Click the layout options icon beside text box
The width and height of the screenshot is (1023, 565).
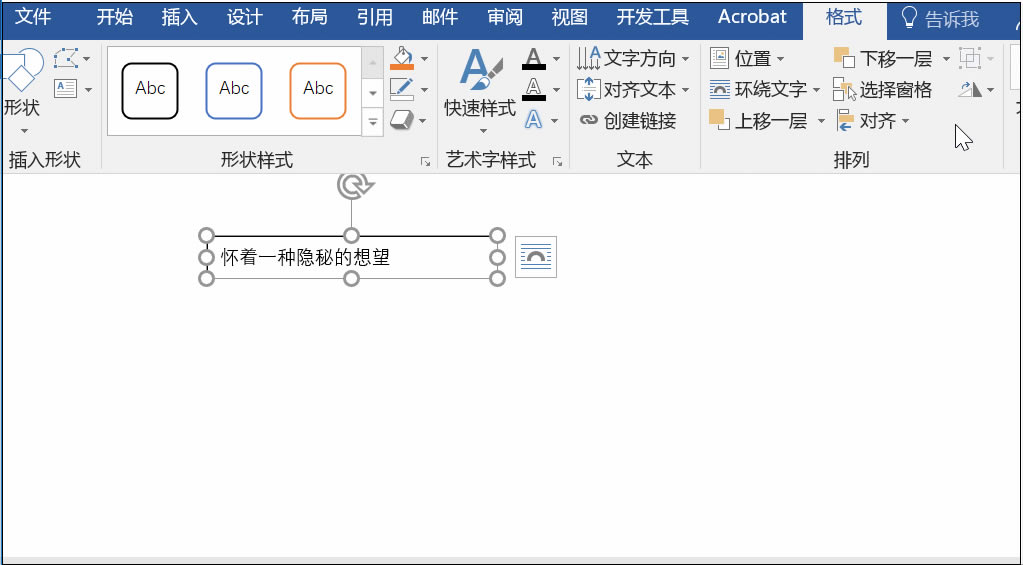536,257
